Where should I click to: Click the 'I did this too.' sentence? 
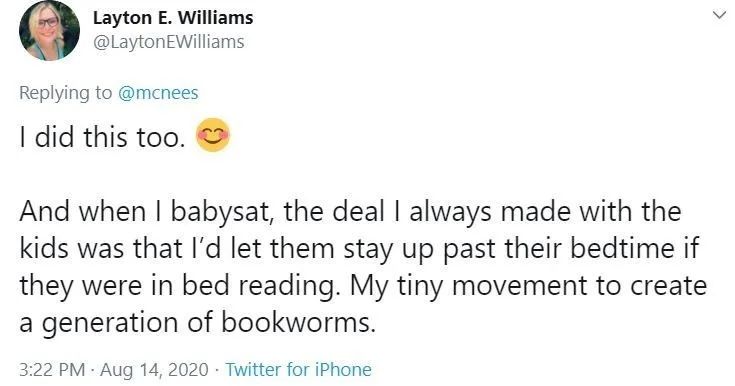pos(102,137)
